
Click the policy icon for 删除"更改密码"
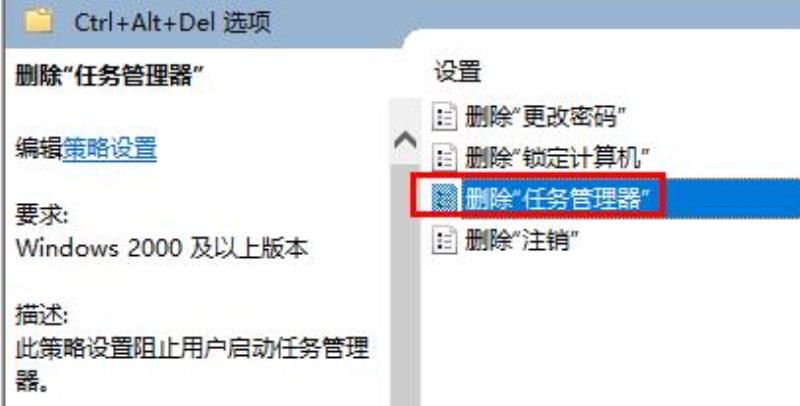coord(444,117)
